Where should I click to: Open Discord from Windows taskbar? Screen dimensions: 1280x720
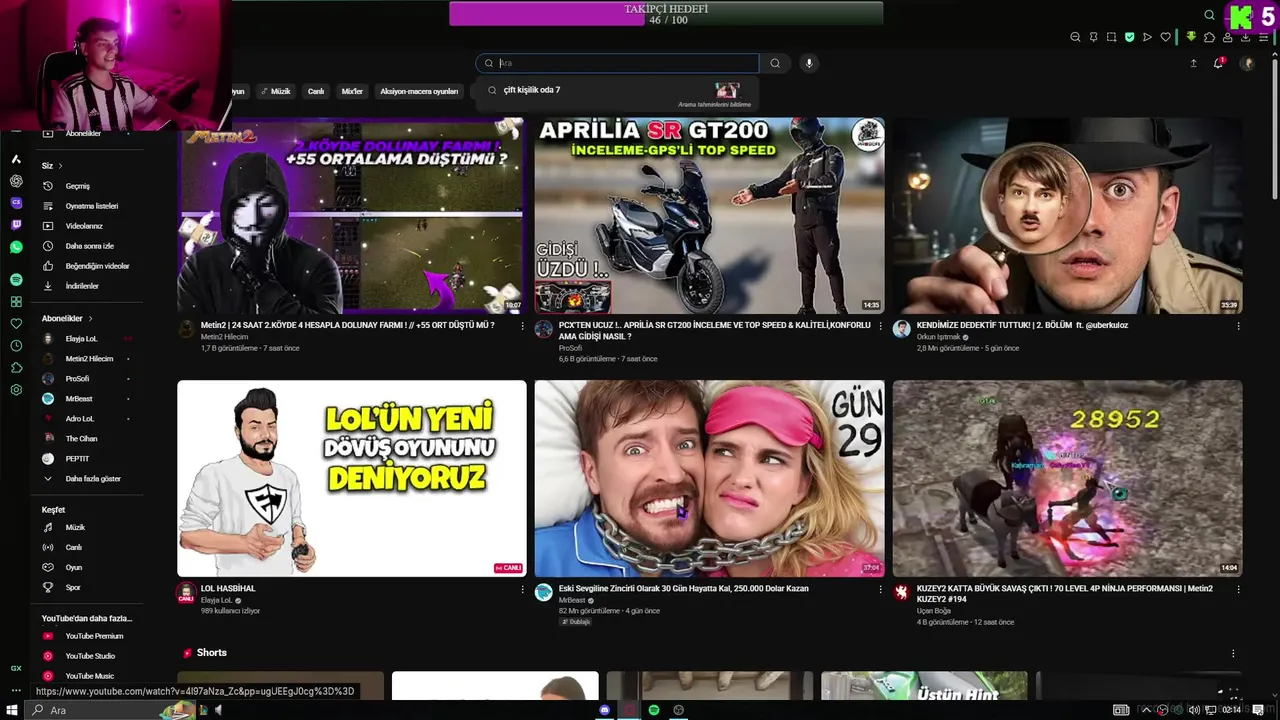tap(605, 710)
